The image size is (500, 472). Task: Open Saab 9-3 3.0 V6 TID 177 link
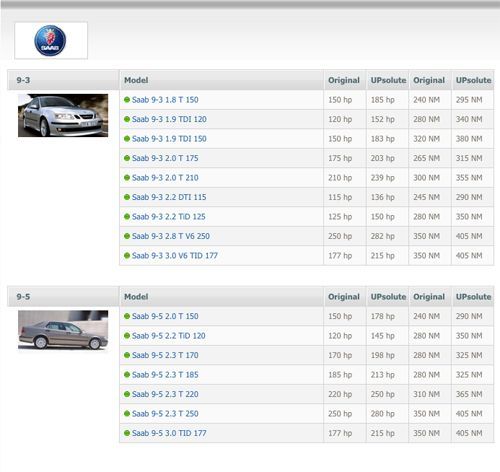(x=175, y=256)
